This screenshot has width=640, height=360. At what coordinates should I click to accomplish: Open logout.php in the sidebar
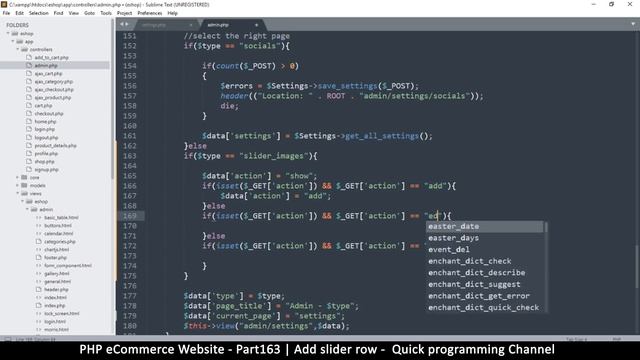[46, 138]
